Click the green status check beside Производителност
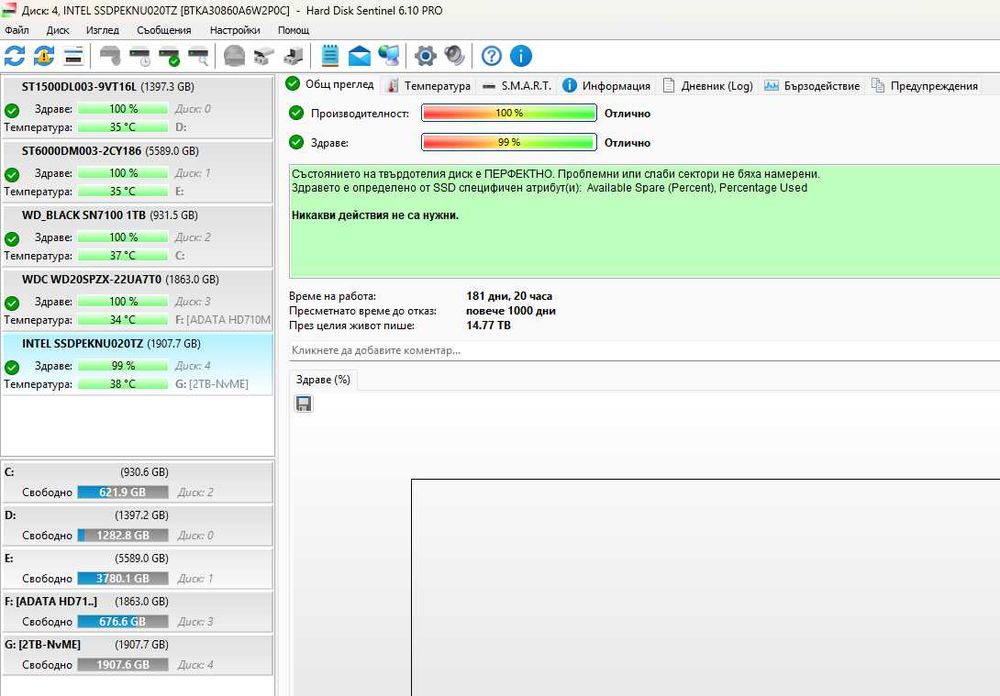 click(x=296, y=113)
